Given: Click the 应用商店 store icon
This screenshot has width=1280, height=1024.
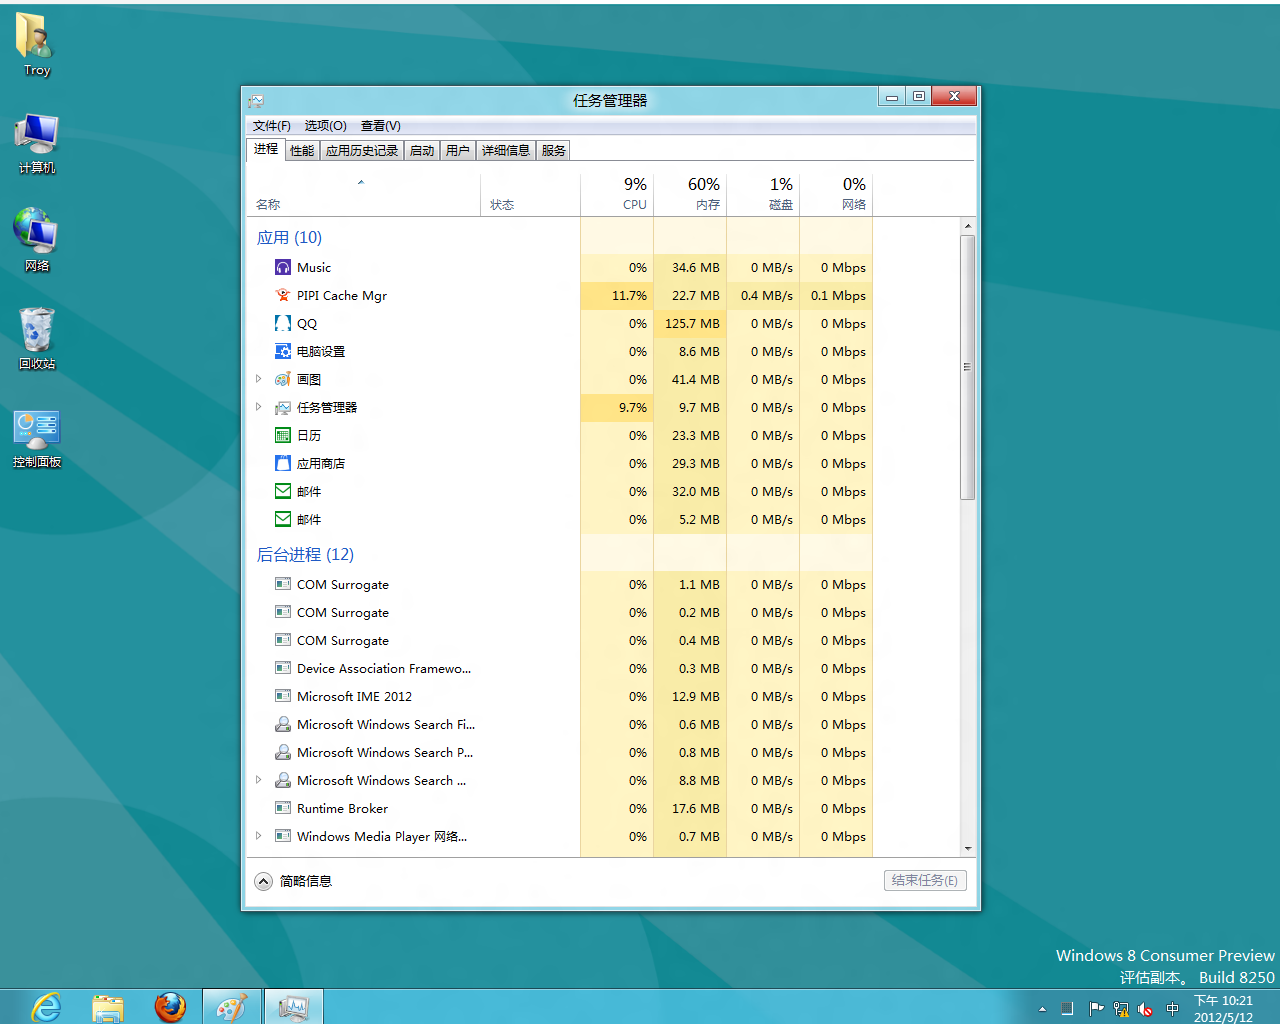Looking at the screenshot, I should [283, 463].
